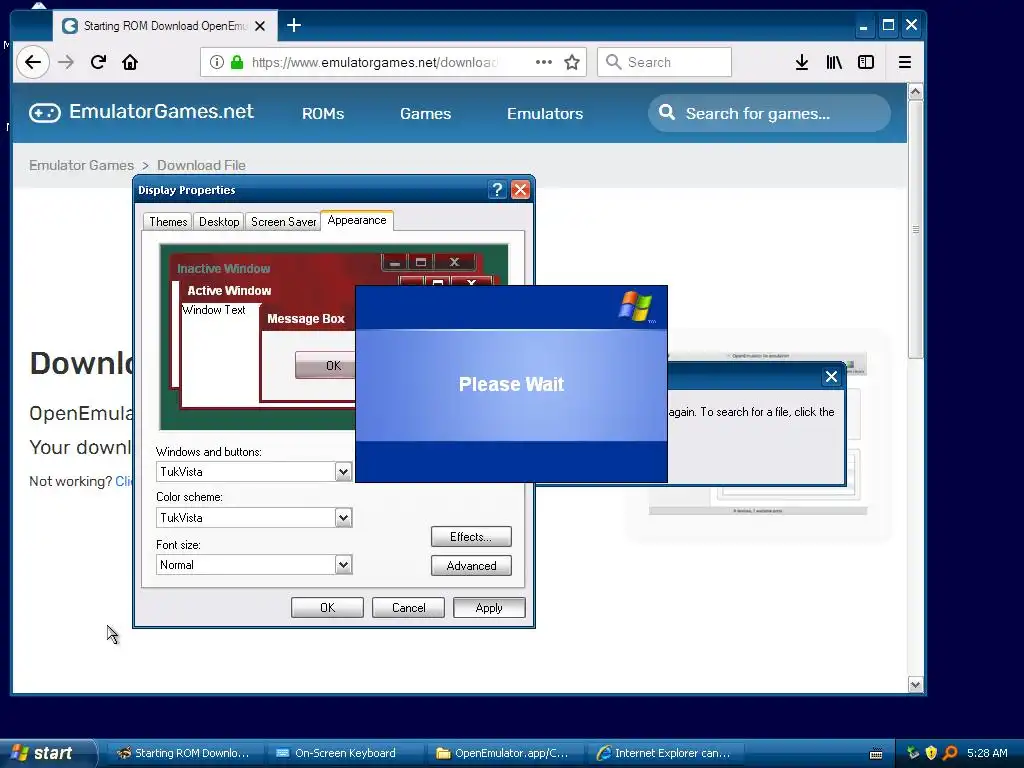1024x768 pixels.
Task: Click the green arrows tray icon
Action: pyautogui.click(x=913, y=753)
